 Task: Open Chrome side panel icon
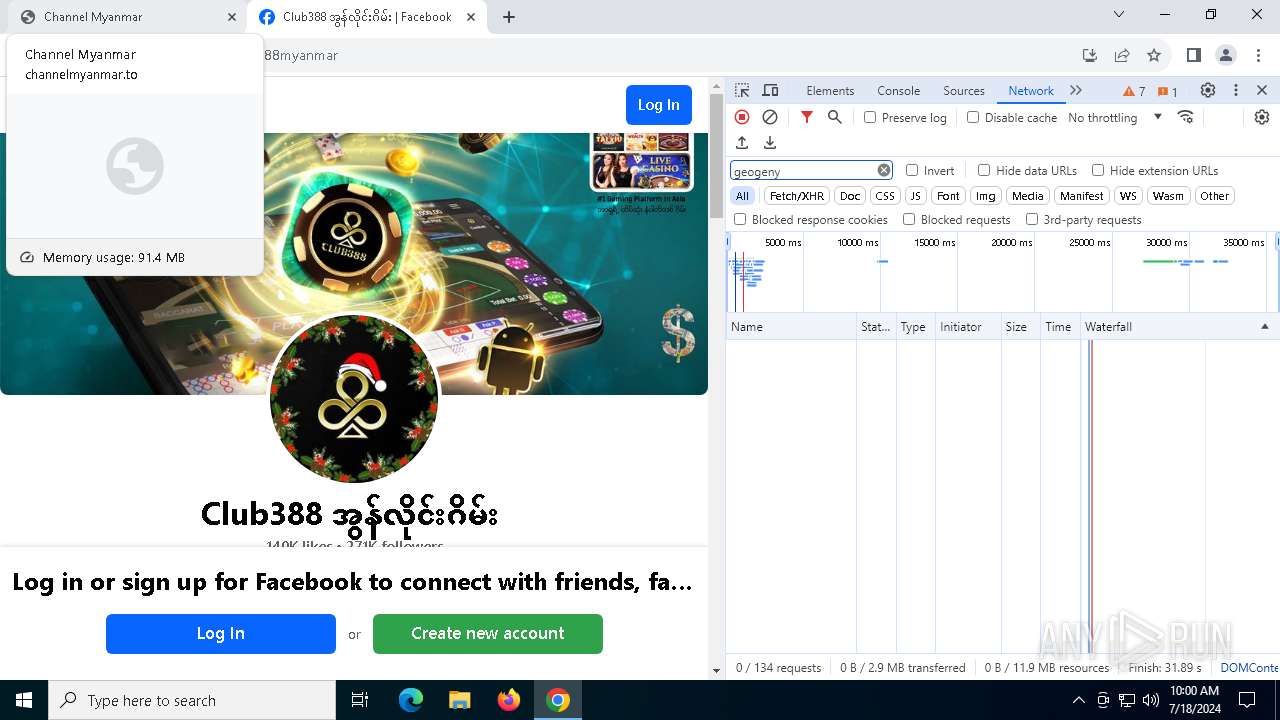(1193, 55)
